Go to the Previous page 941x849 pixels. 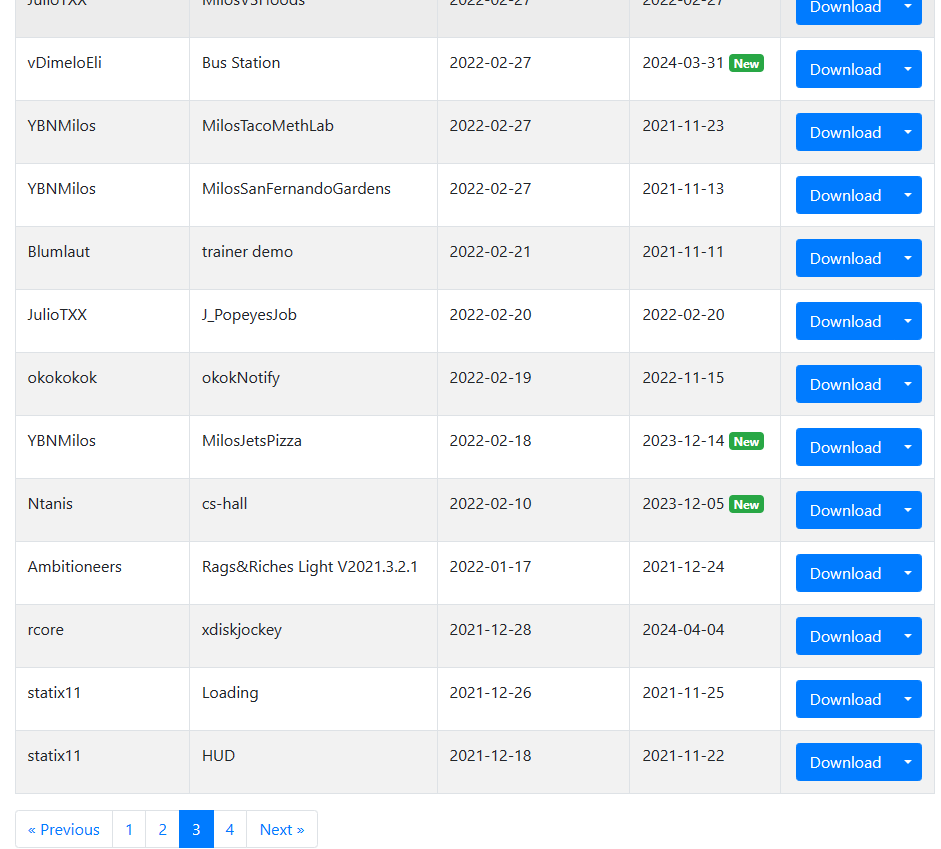tap(64, 829)
